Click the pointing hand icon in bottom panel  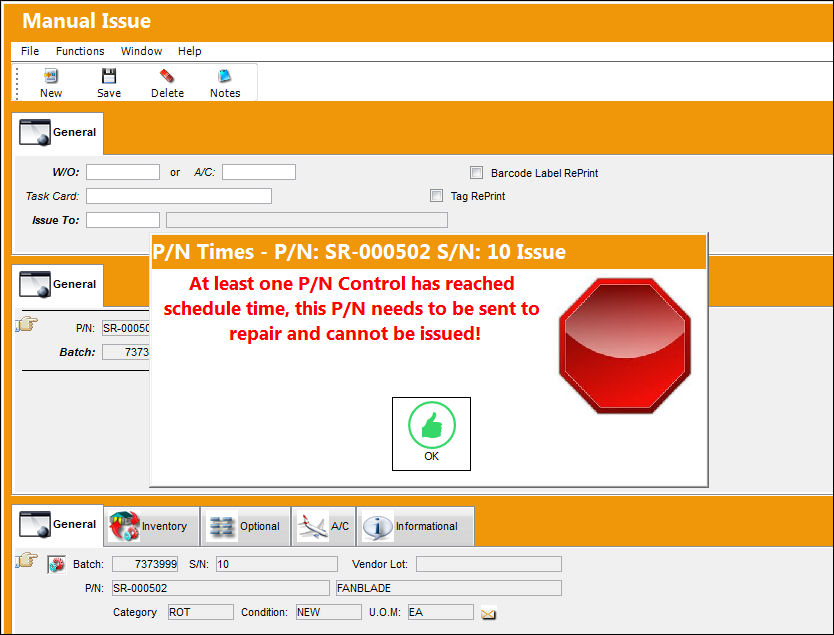point(27,560)
